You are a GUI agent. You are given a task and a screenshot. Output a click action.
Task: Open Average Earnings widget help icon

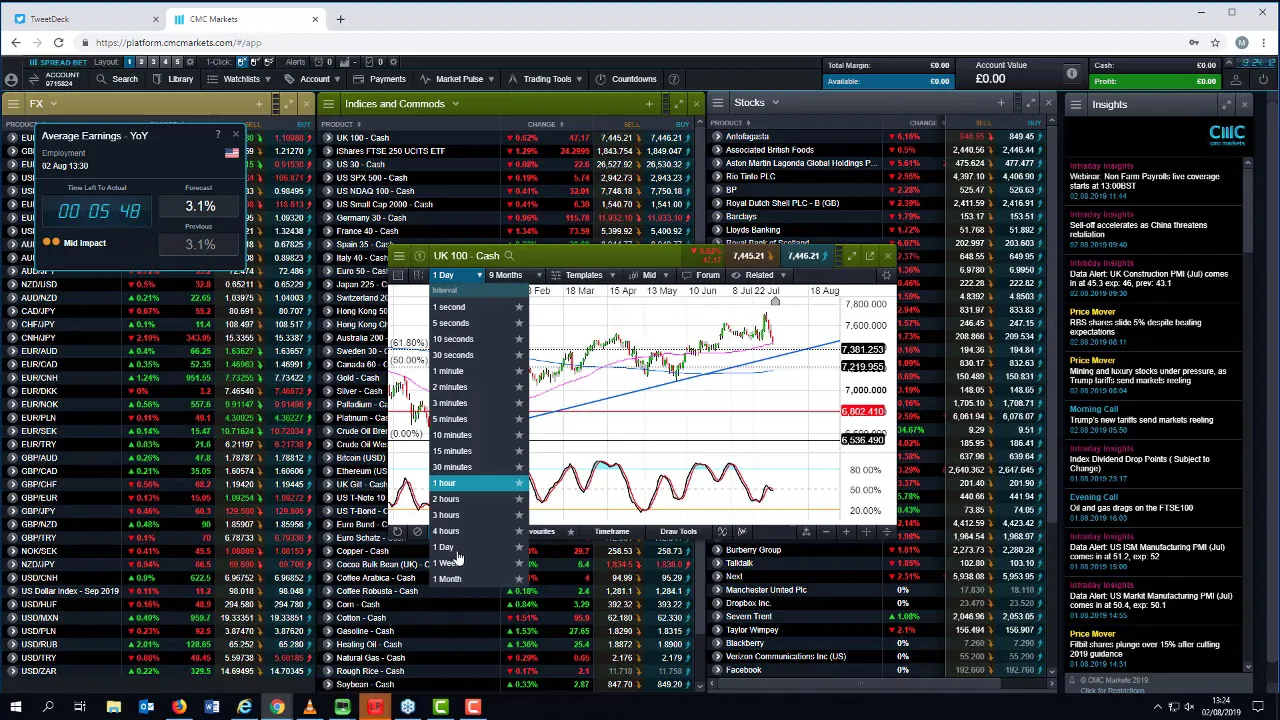(218, 135)
